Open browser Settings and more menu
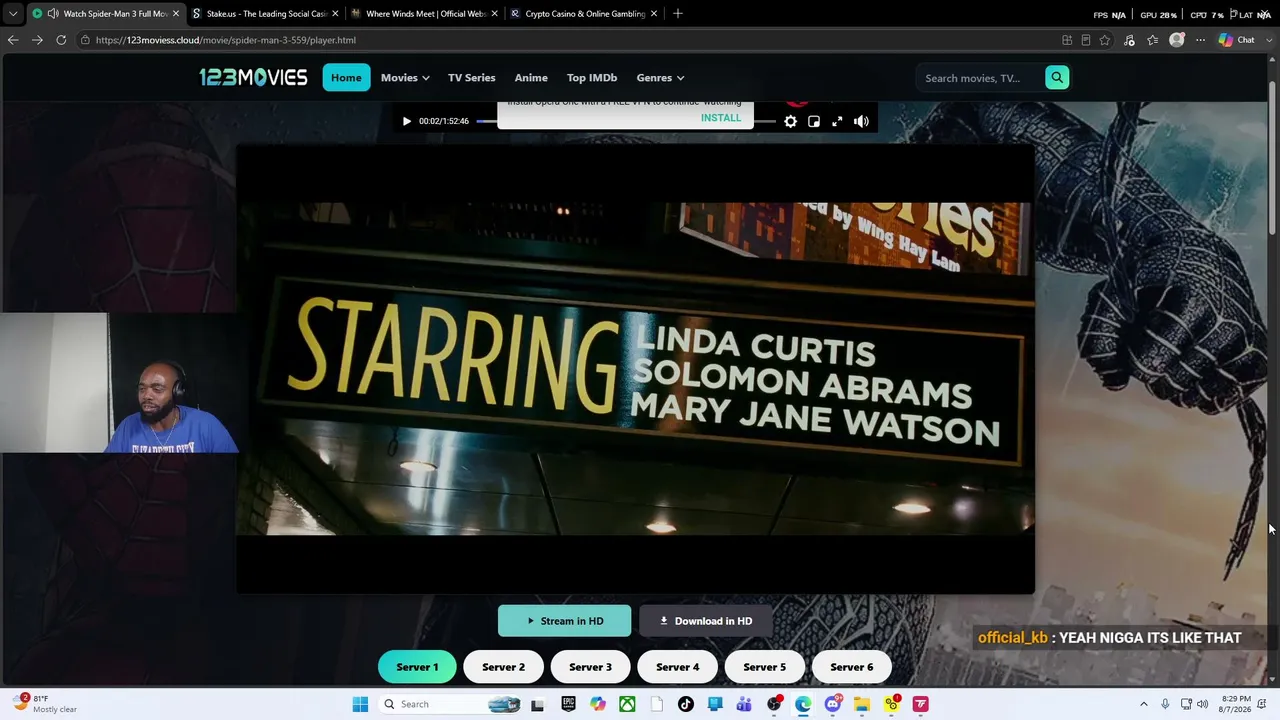Viewport: 1280px width, 720px height. click(1200, 40)
